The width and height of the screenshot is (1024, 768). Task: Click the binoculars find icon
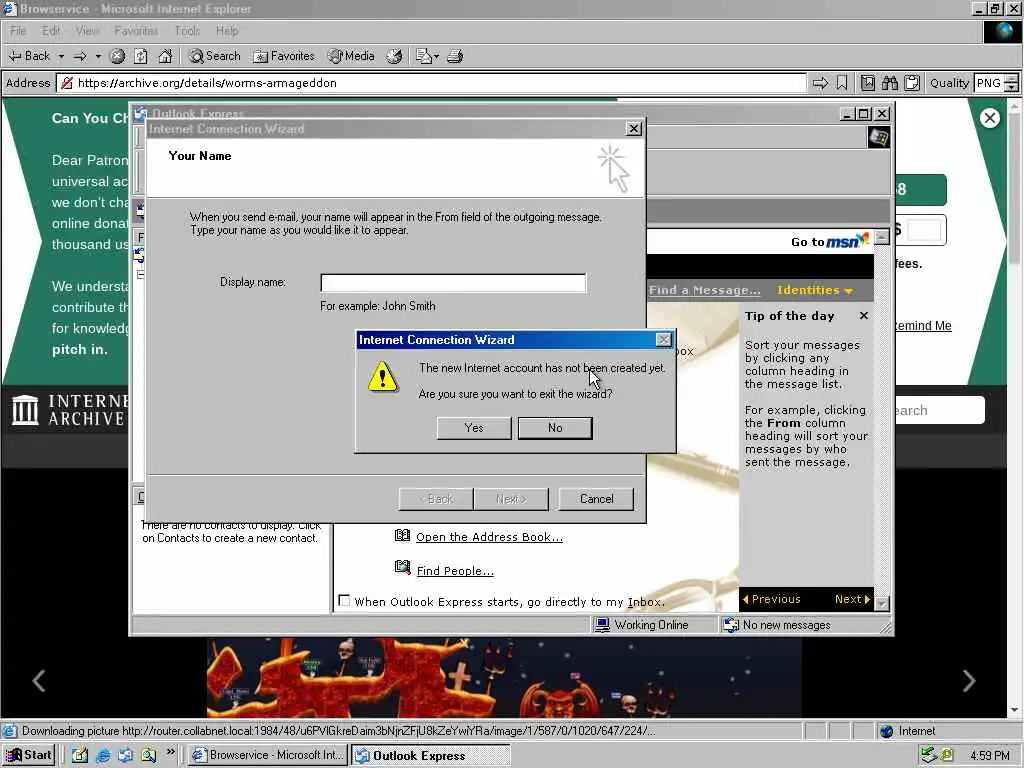(889, 83)
